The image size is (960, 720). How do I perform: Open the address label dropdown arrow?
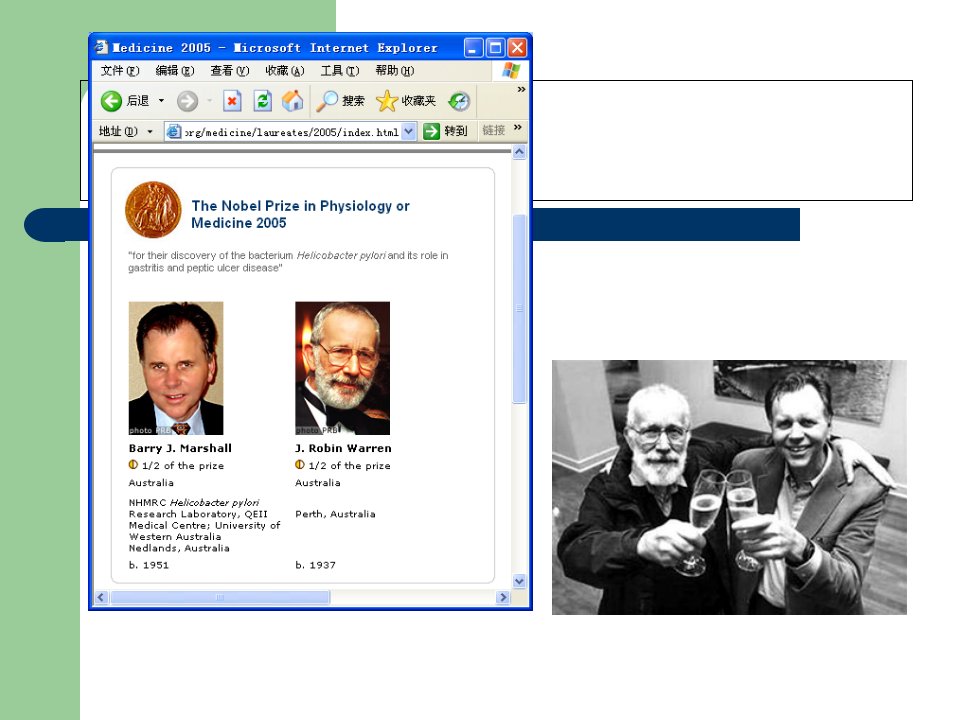[x=150, y=131]
